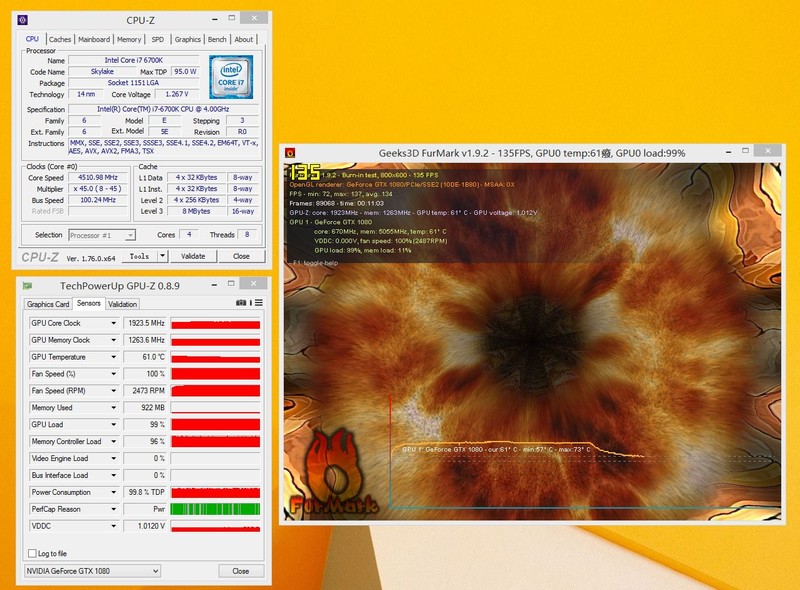Click the Core Speed 4510.98 MHz field

point(97,177)
